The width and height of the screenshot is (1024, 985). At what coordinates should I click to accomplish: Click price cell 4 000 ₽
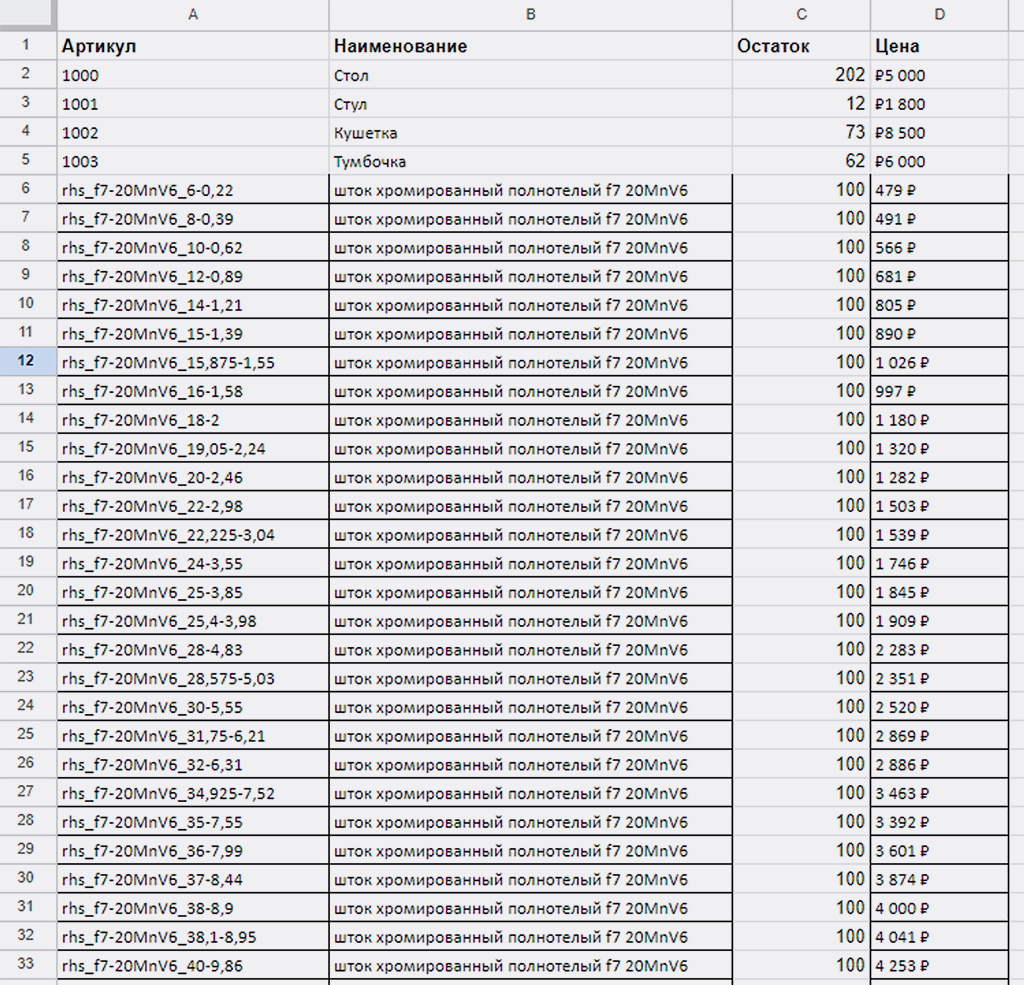[939, 908]
